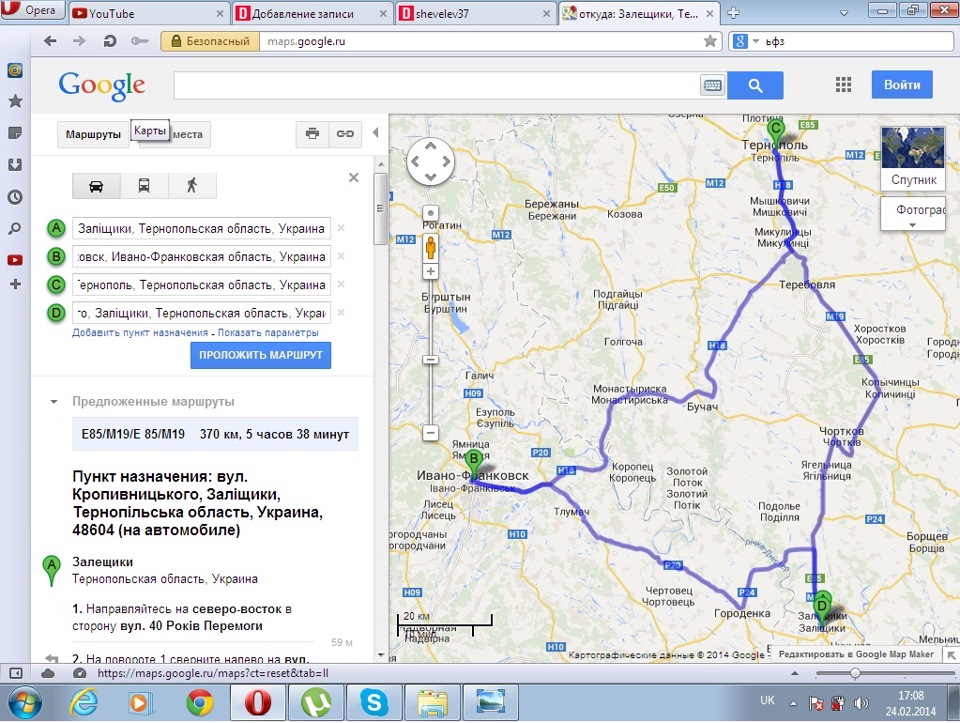Viewport: 960px width, 723px height.
Task: Switch to the YouTube browser tab
Action: click(x=149, y=13)
